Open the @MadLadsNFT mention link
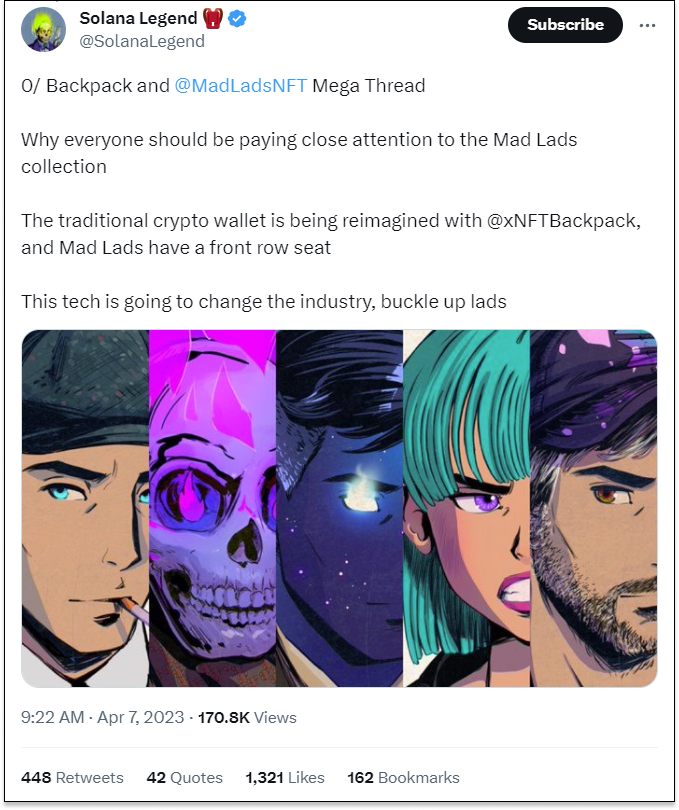Viewport: 679px width, 810px height. 241,85
